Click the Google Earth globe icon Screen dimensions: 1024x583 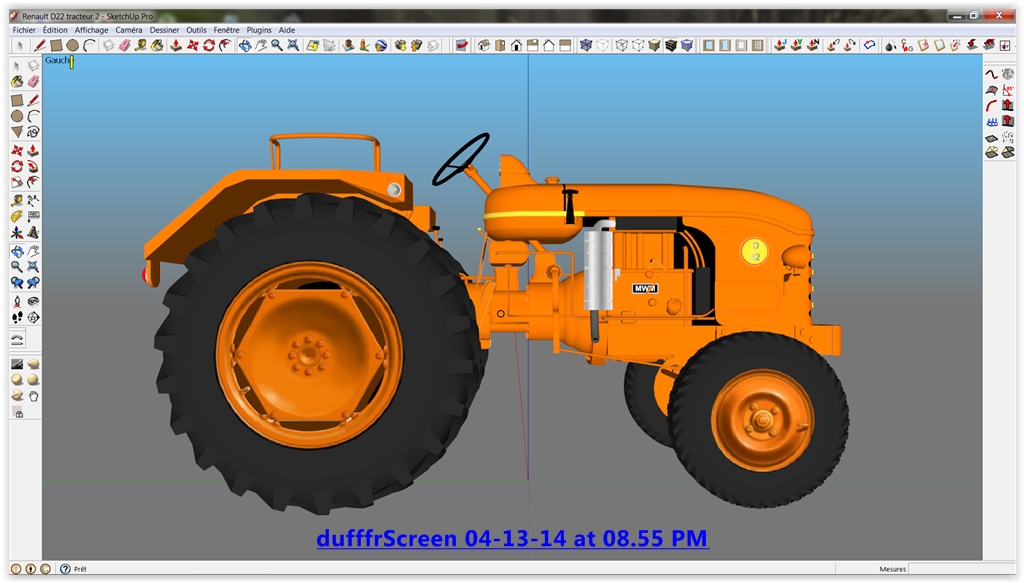point(381,45)
